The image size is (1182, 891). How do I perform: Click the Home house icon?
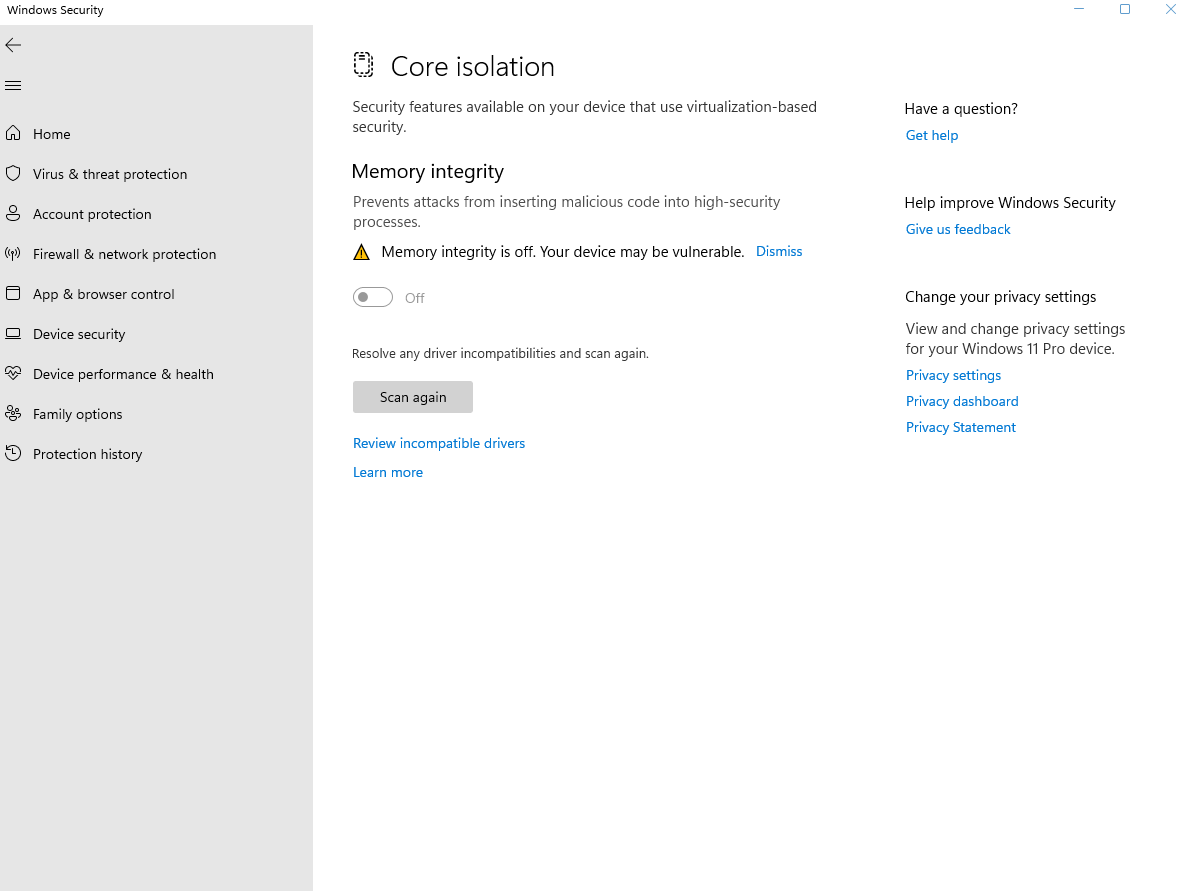tap(13, 134)
